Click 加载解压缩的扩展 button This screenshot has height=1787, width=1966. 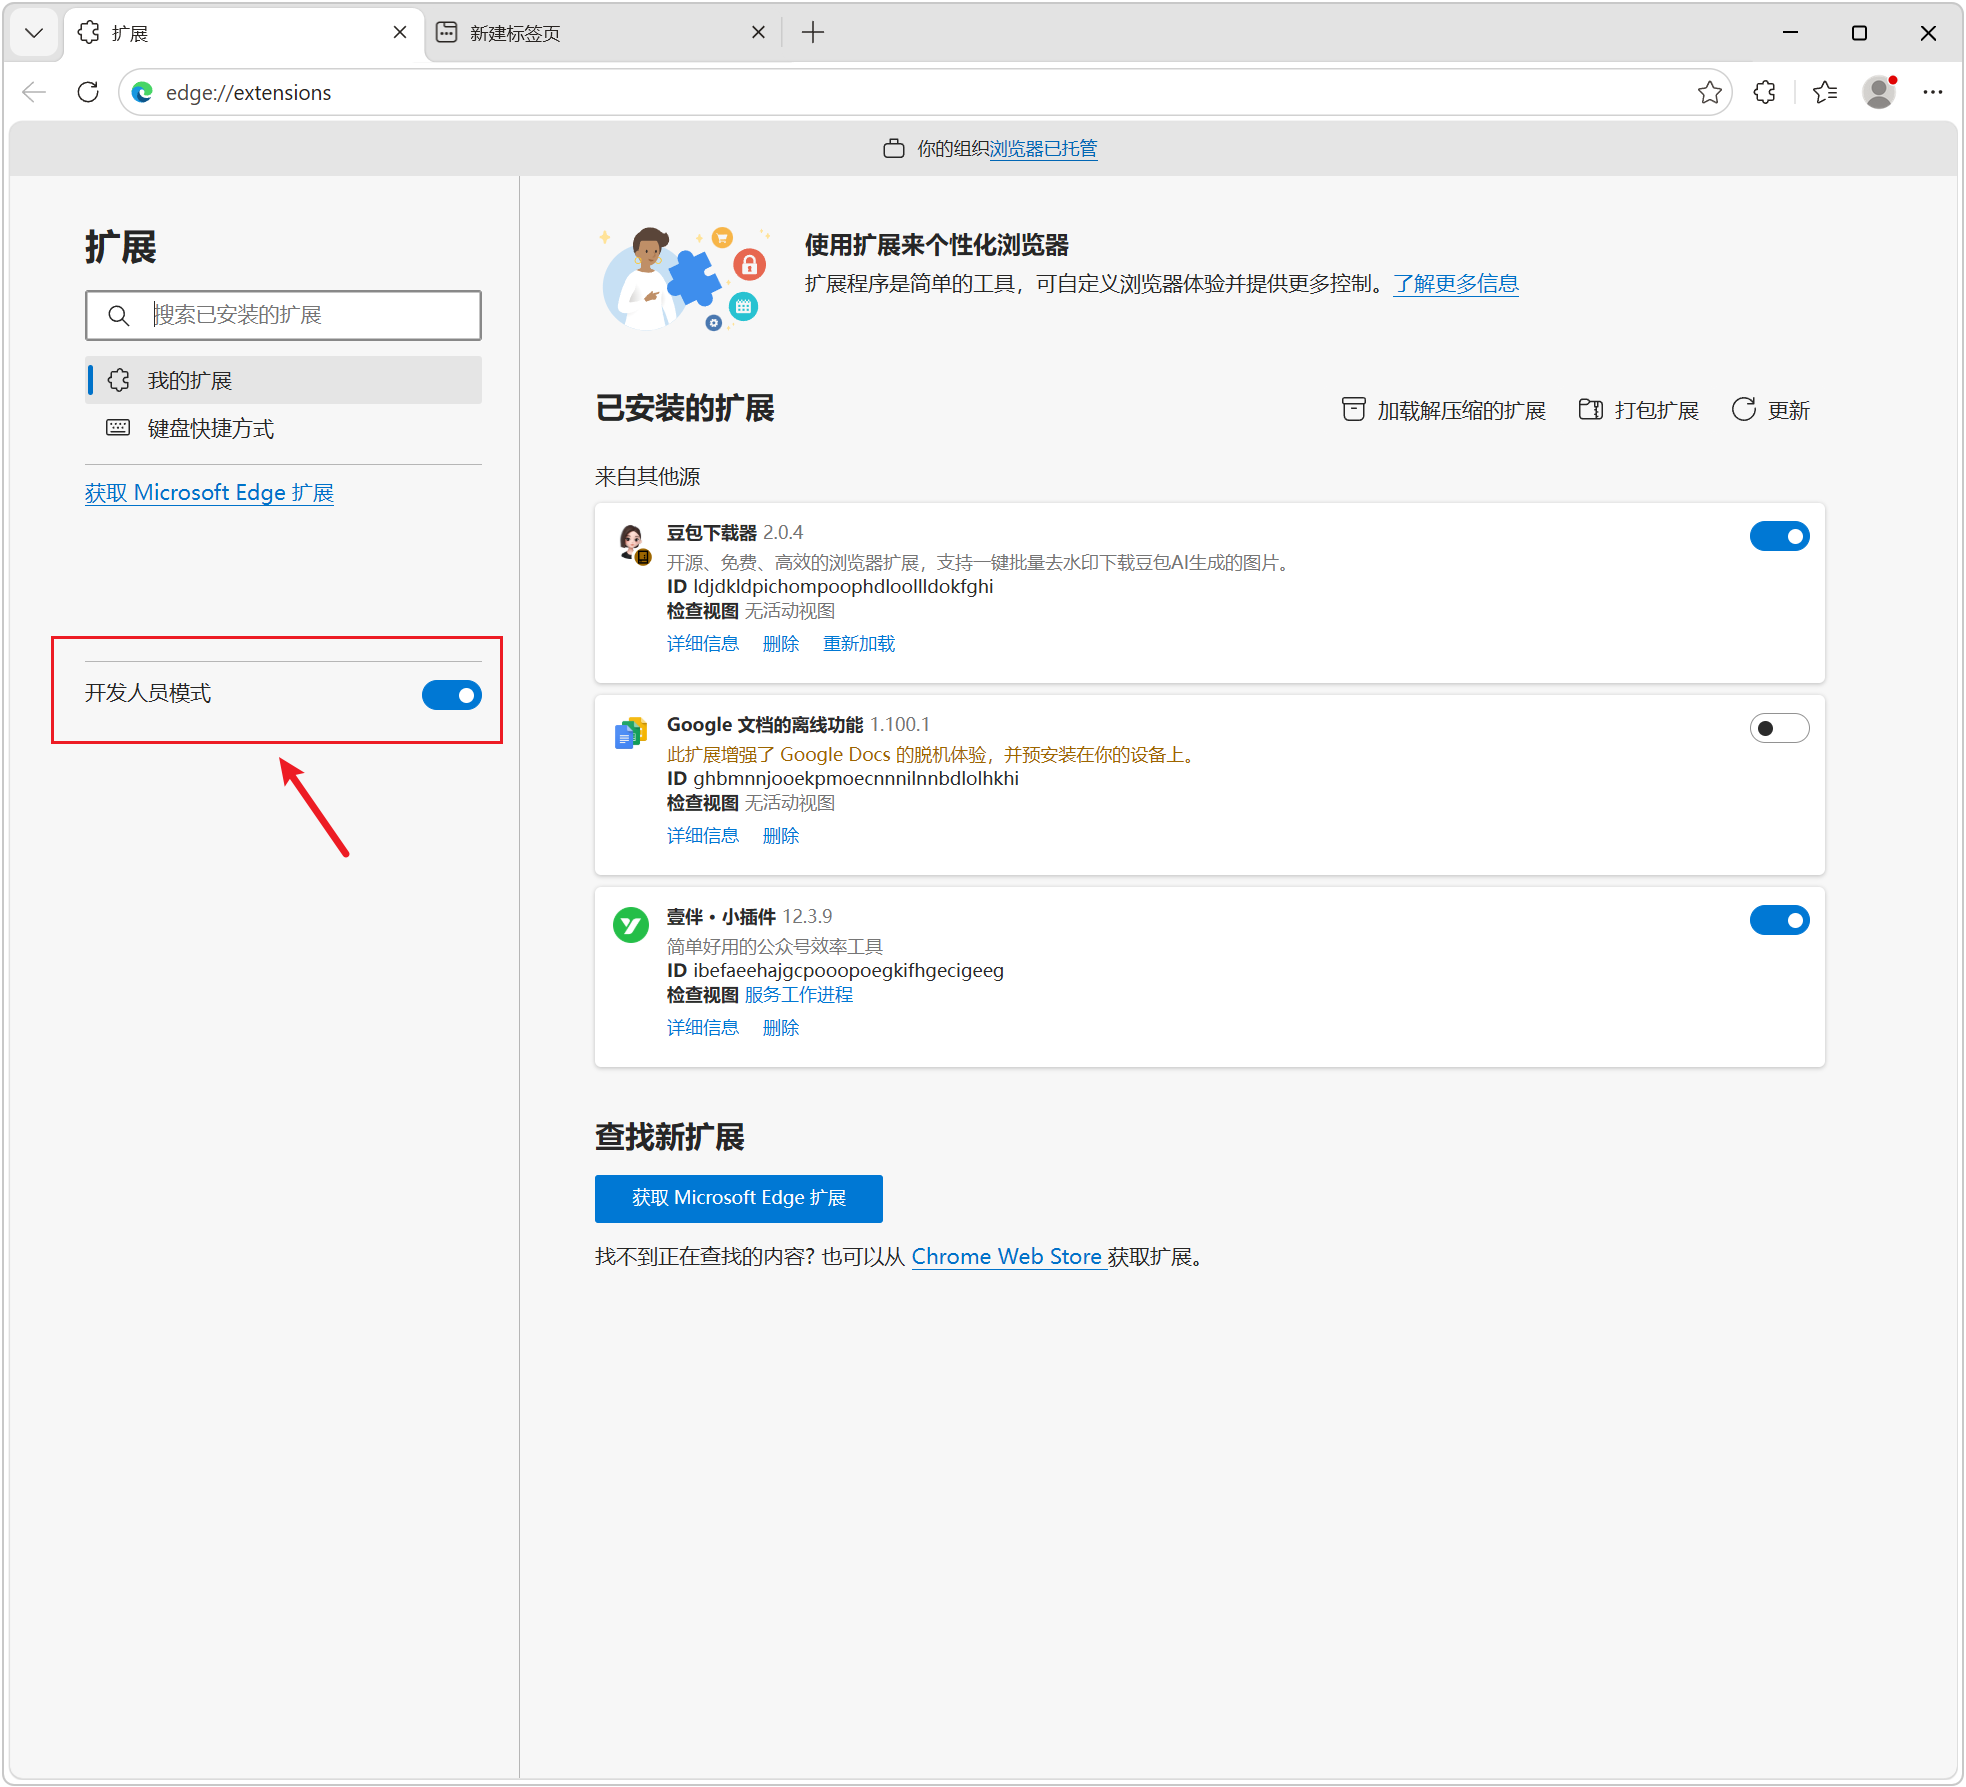click(x=1443, y=410)
